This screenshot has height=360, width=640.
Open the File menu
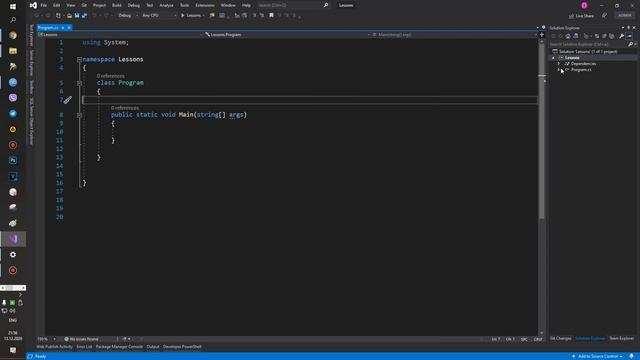point(43,5)
